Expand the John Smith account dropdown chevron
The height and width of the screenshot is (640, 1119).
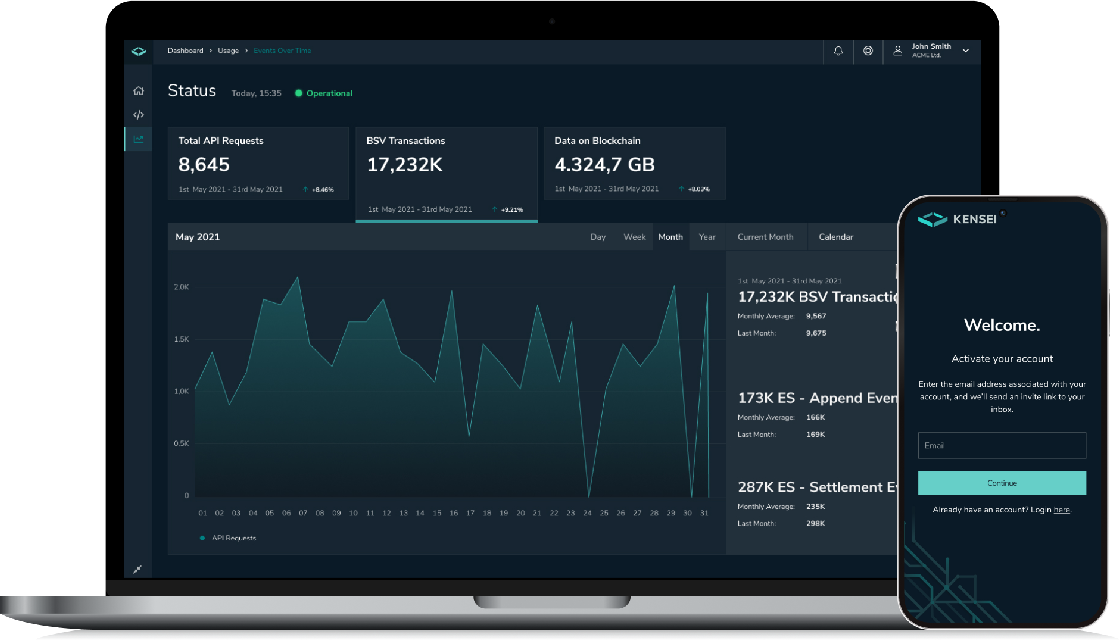[966, 51]
